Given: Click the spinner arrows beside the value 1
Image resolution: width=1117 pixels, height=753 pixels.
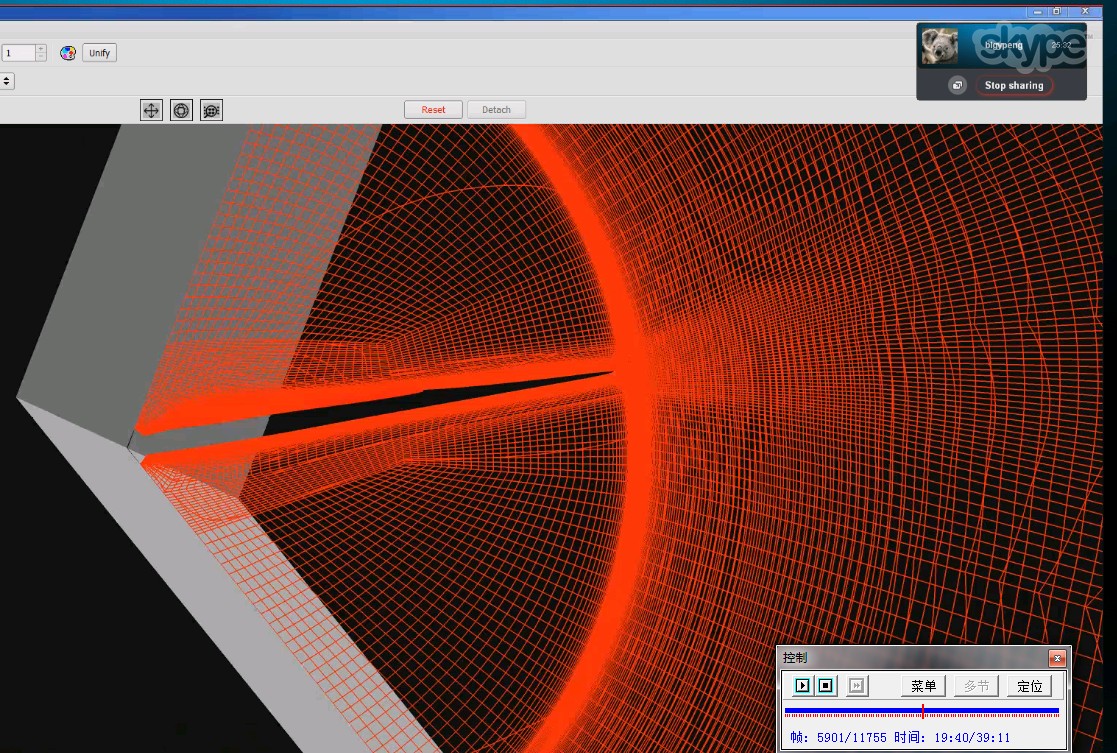Looking at the screenshot, I should point(40,53).
